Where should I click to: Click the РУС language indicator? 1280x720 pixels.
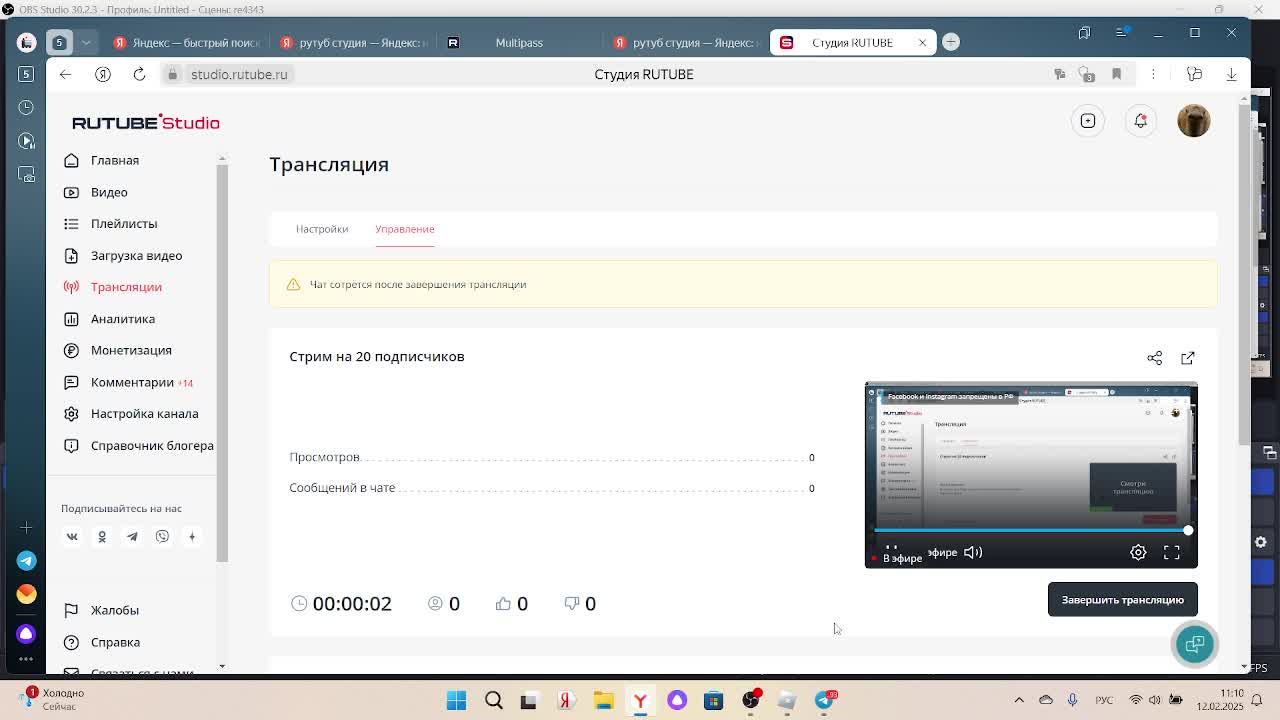point(1104,700)
